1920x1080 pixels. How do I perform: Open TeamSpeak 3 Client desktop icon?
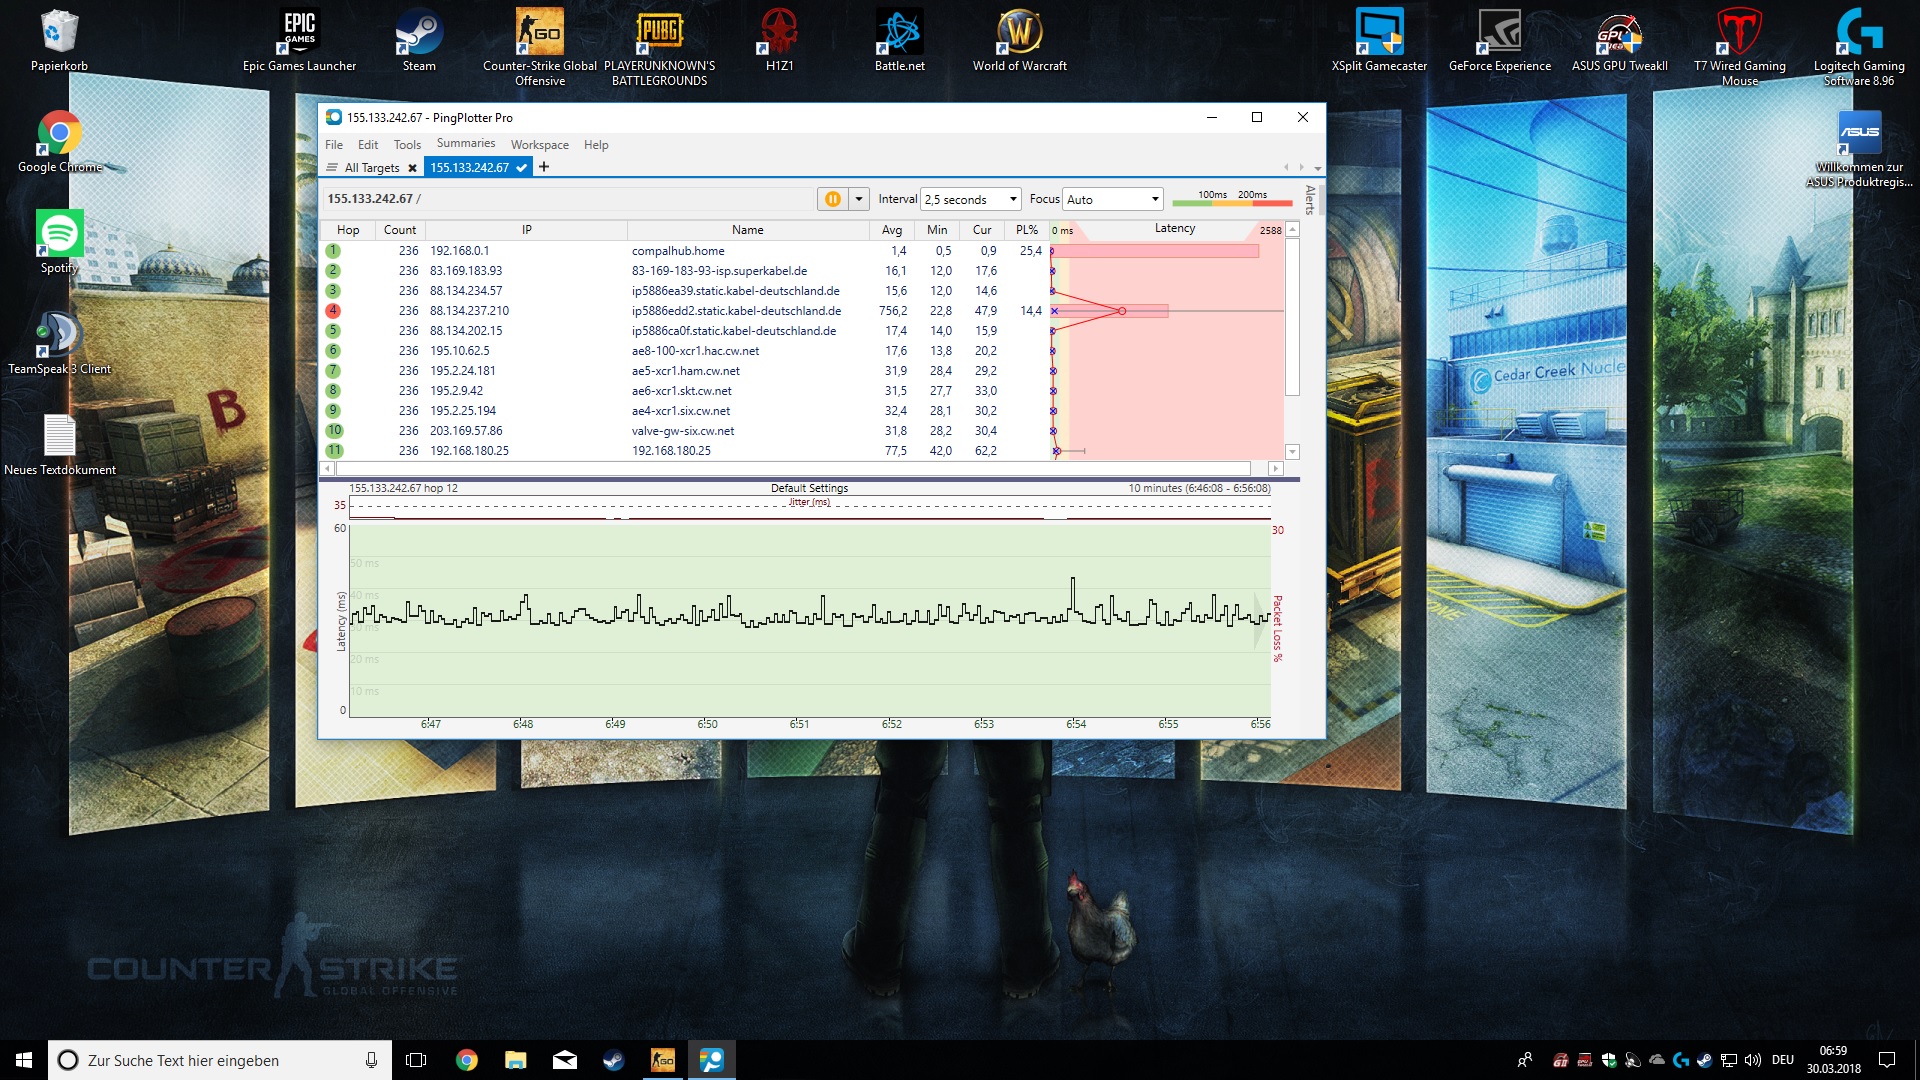59,344
